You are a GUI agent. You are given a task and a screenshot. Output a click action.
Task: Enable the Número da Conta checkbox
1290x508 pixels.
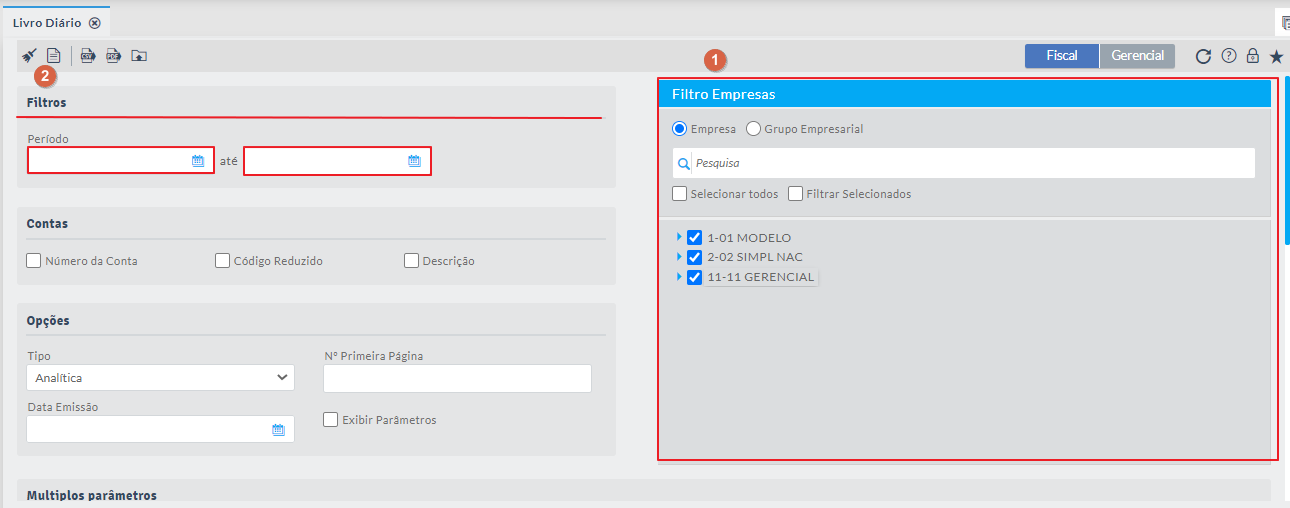[x=34, y=261]
